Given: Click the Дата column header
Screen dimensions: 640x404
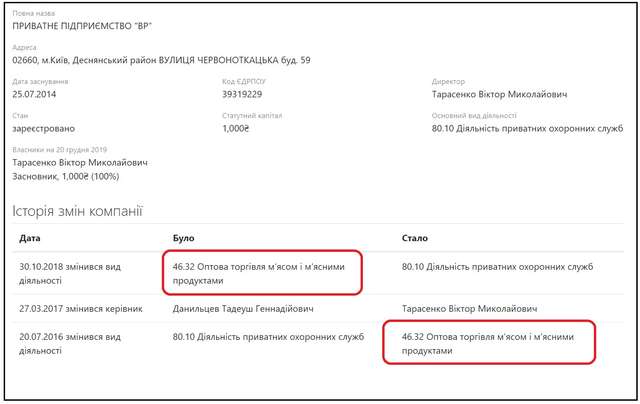Looking at the screenshot, I should (30, 239).
